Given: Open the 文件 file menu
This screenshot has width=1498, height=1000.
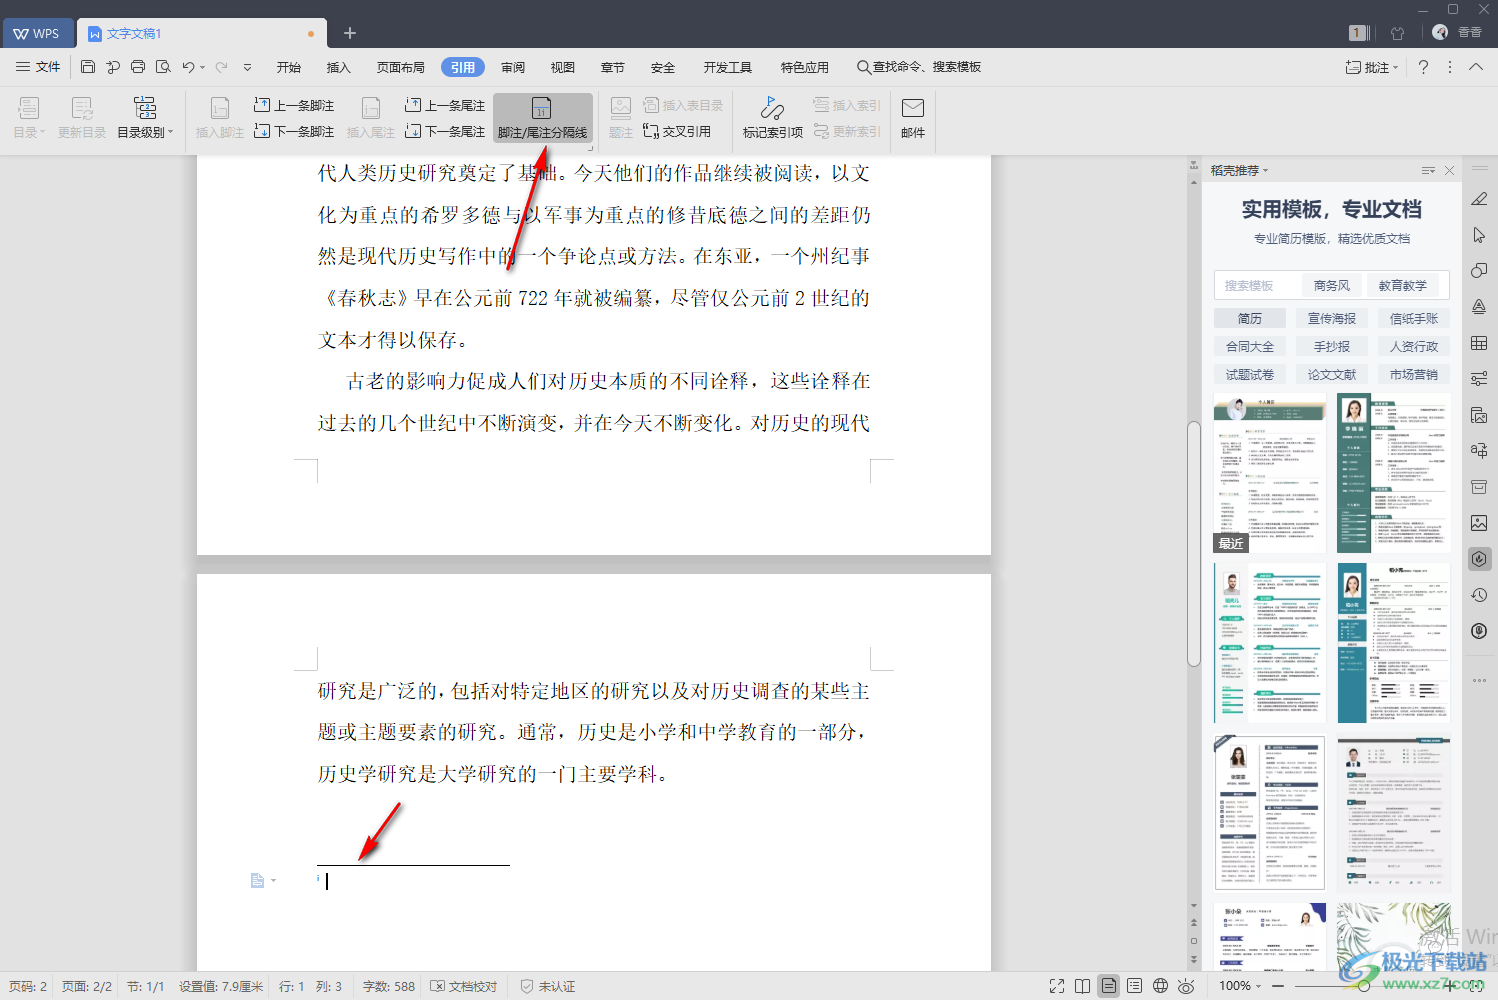Looking at the screenshot, I should click(x=39, y=67).
